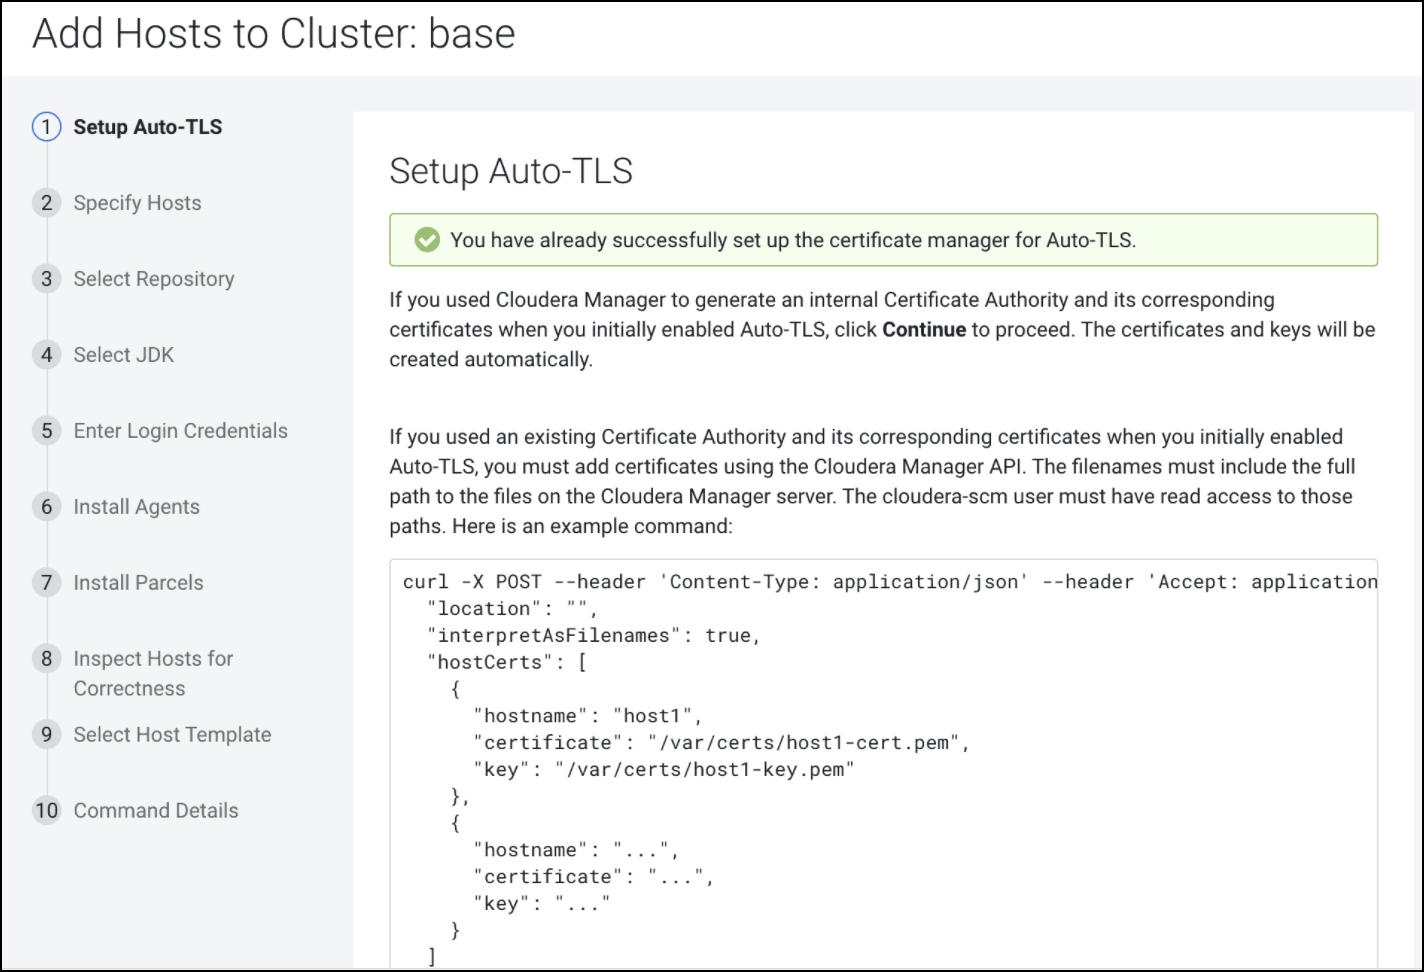Click the step 6 number badge

(x=46, y=507)
